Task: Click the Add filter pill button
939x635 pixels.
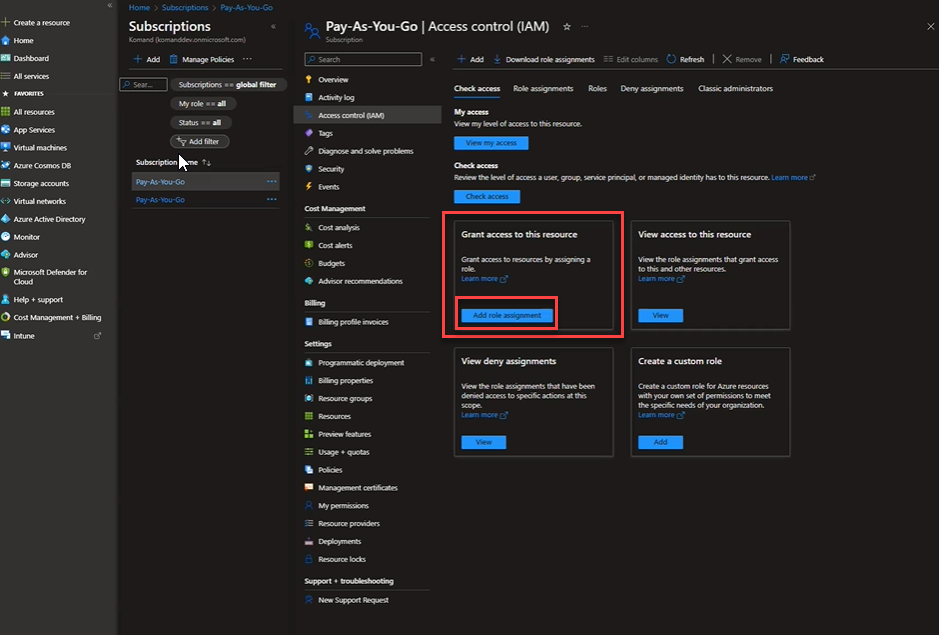Action: click(x=198, y=141)
